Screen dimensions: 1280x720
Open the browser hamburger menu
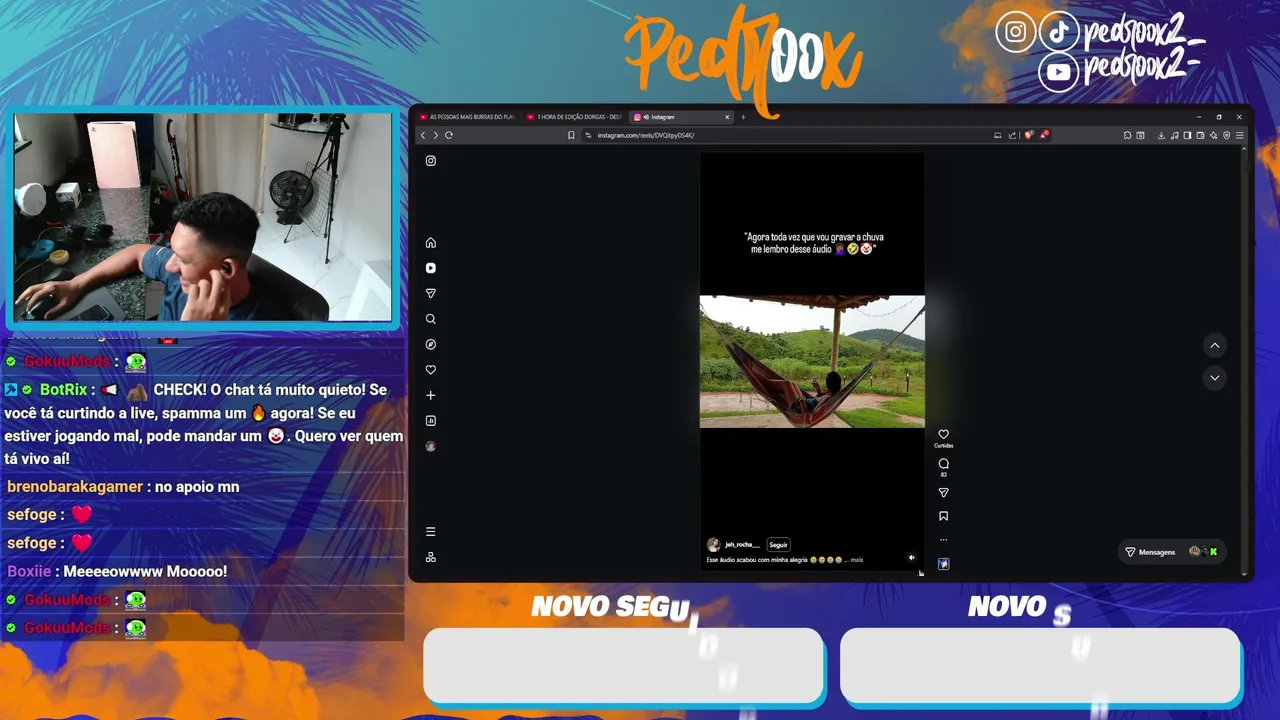[1240, 135]
